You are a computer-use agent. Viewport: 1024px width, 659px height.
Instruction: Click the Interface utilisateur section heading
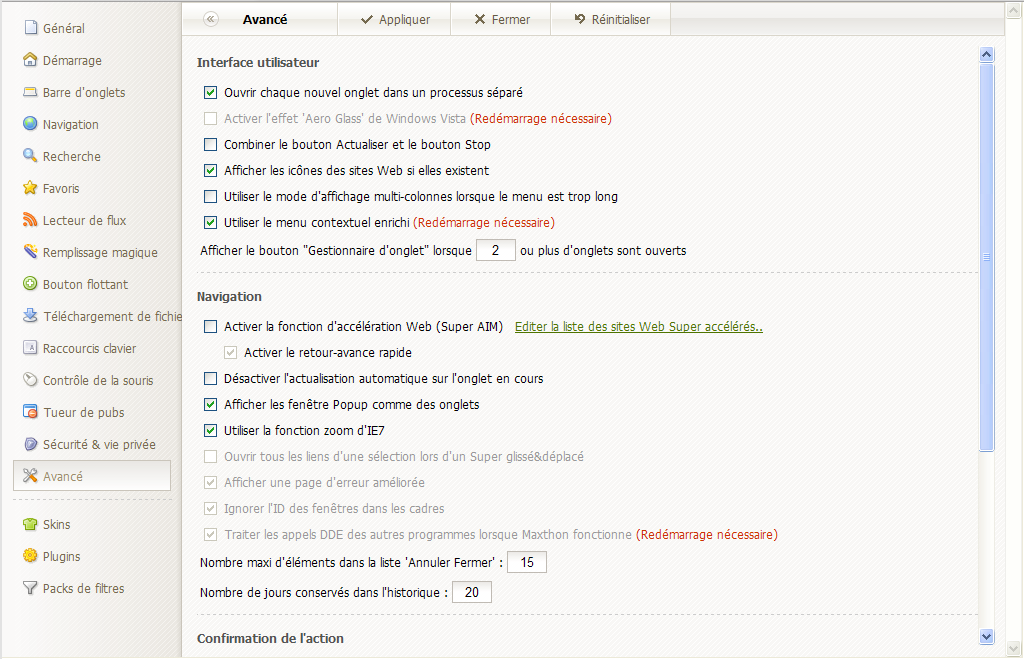(258, 63)
